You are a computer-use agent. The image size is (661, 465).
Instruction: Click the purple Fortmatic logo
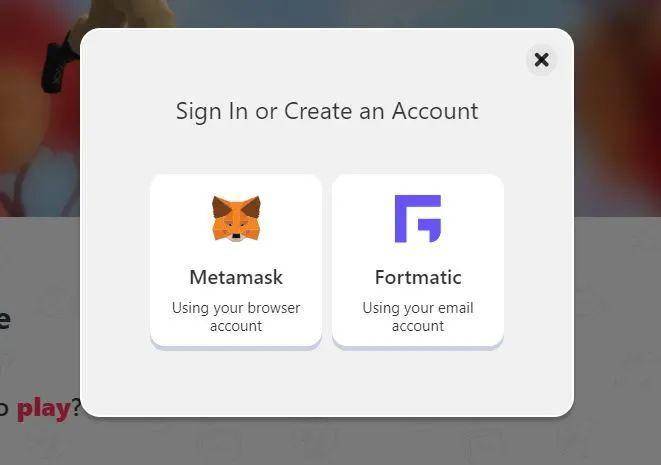pos(417,218)
